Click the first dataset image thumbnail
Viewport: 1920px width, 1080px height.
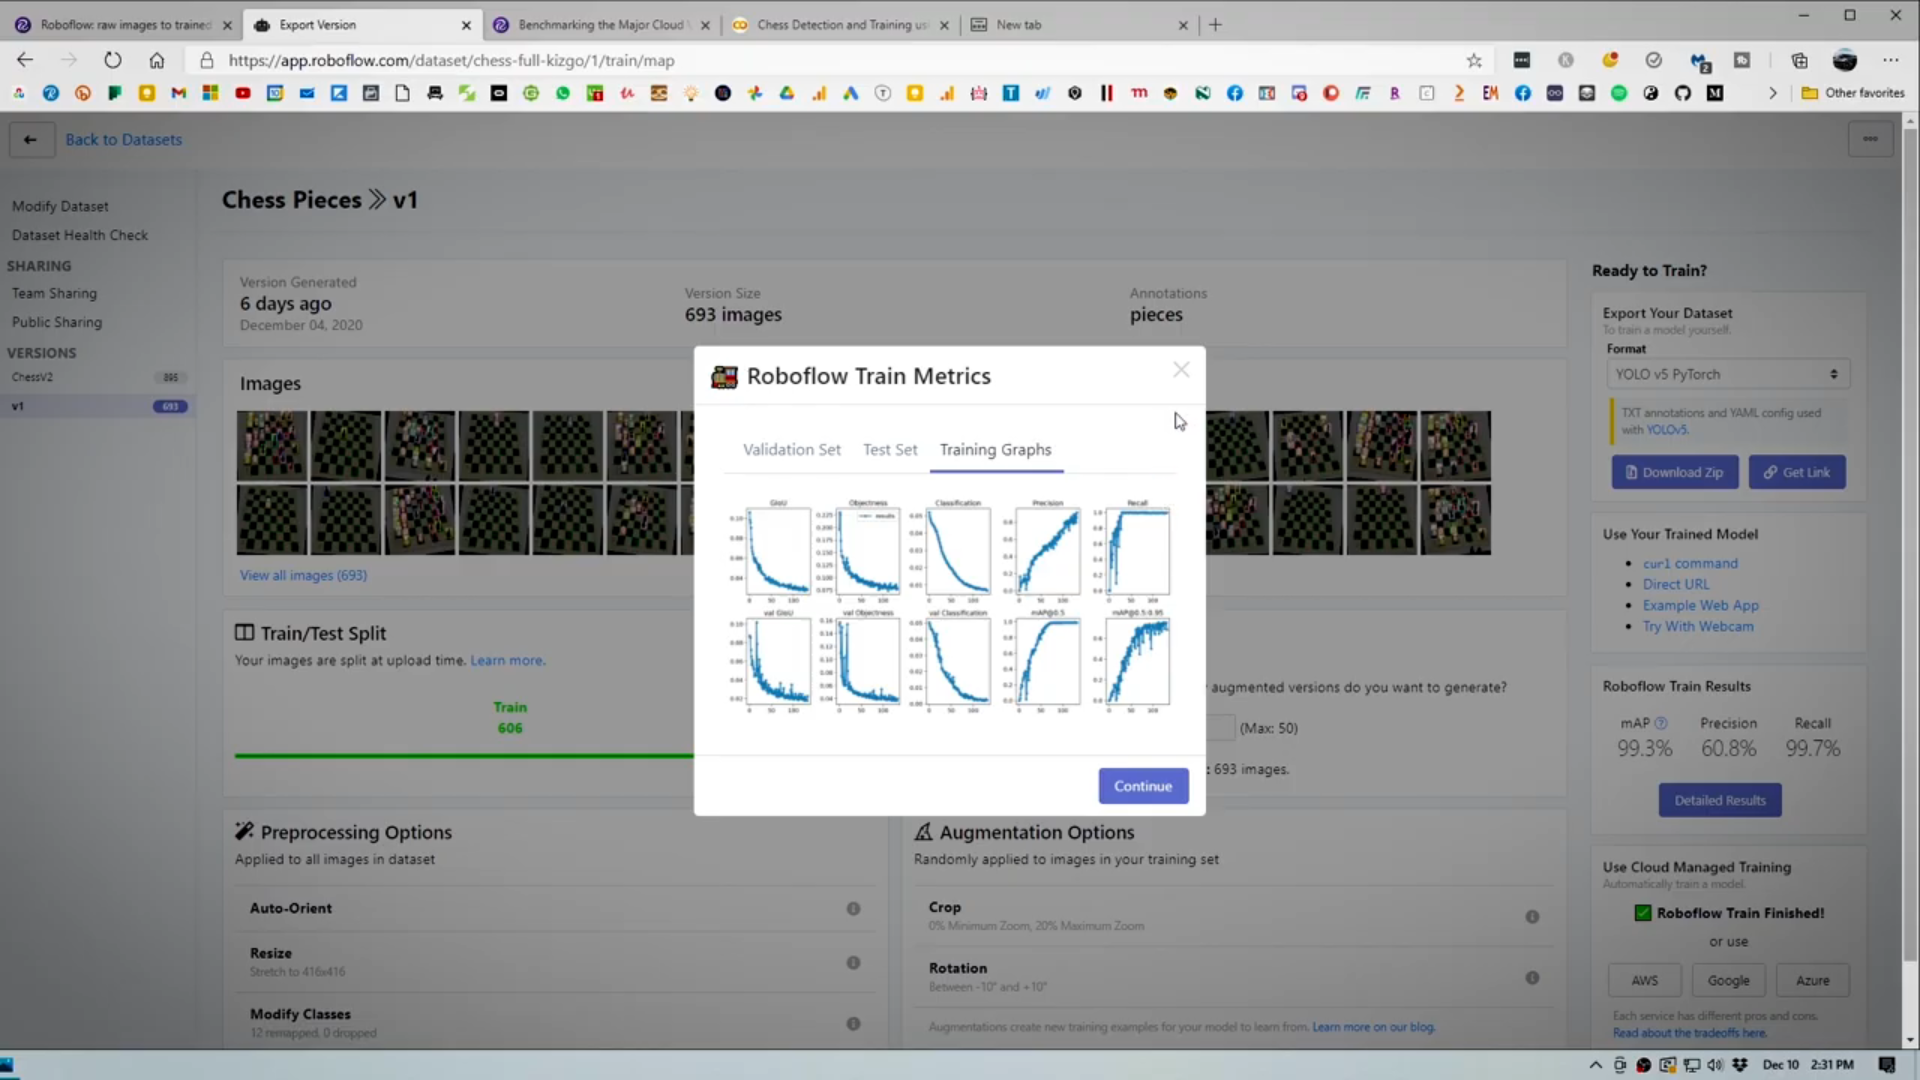coord(271,446)
